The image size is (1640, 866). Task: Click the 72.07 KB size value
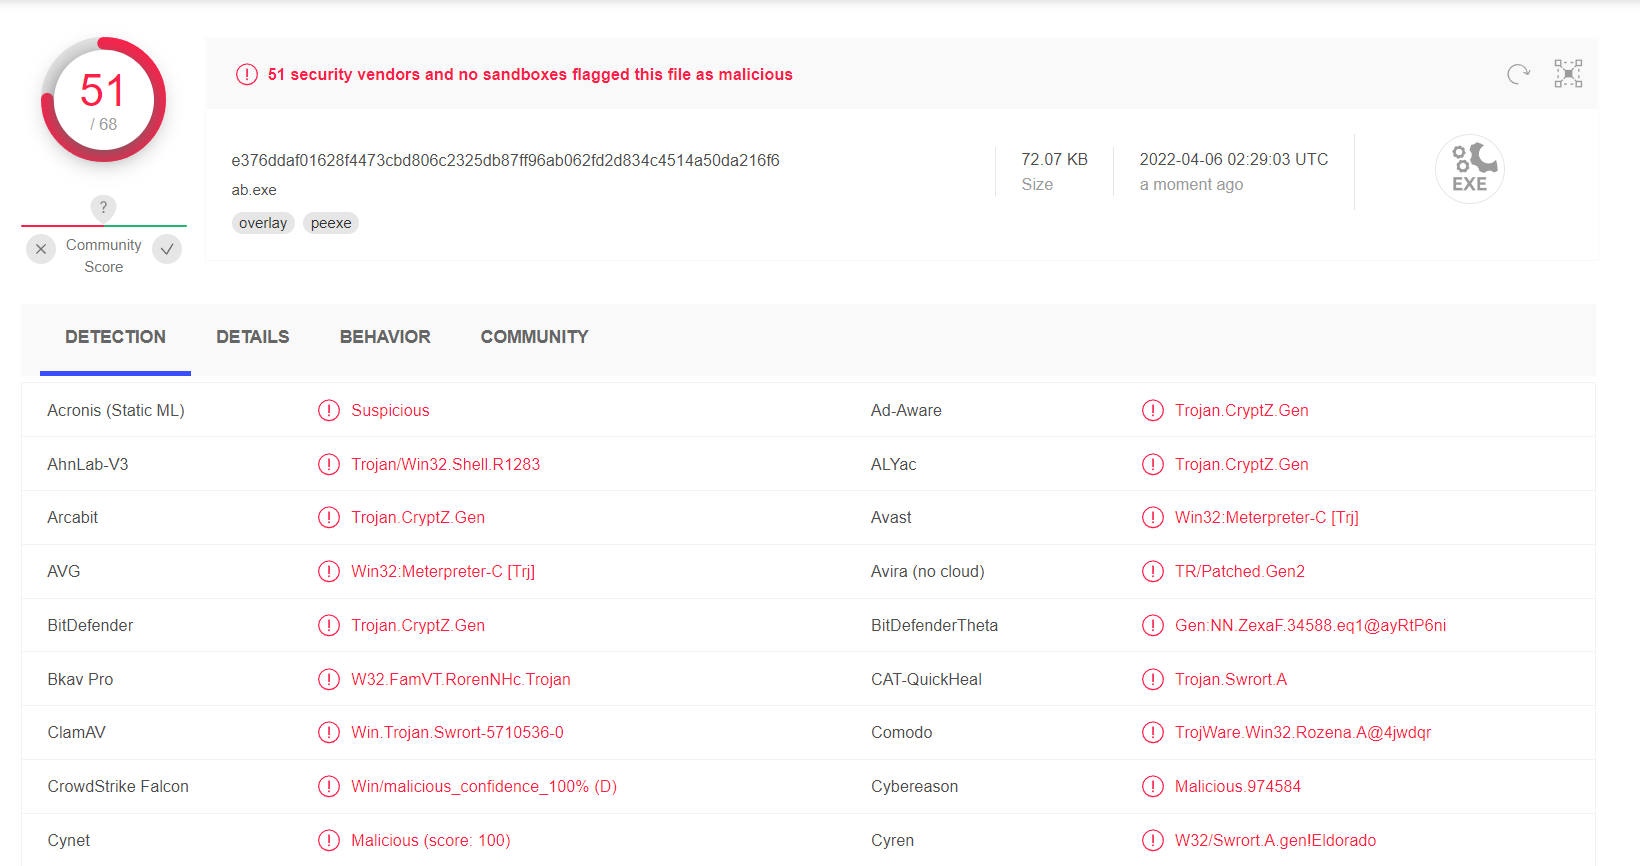(x=1055, y=160)
